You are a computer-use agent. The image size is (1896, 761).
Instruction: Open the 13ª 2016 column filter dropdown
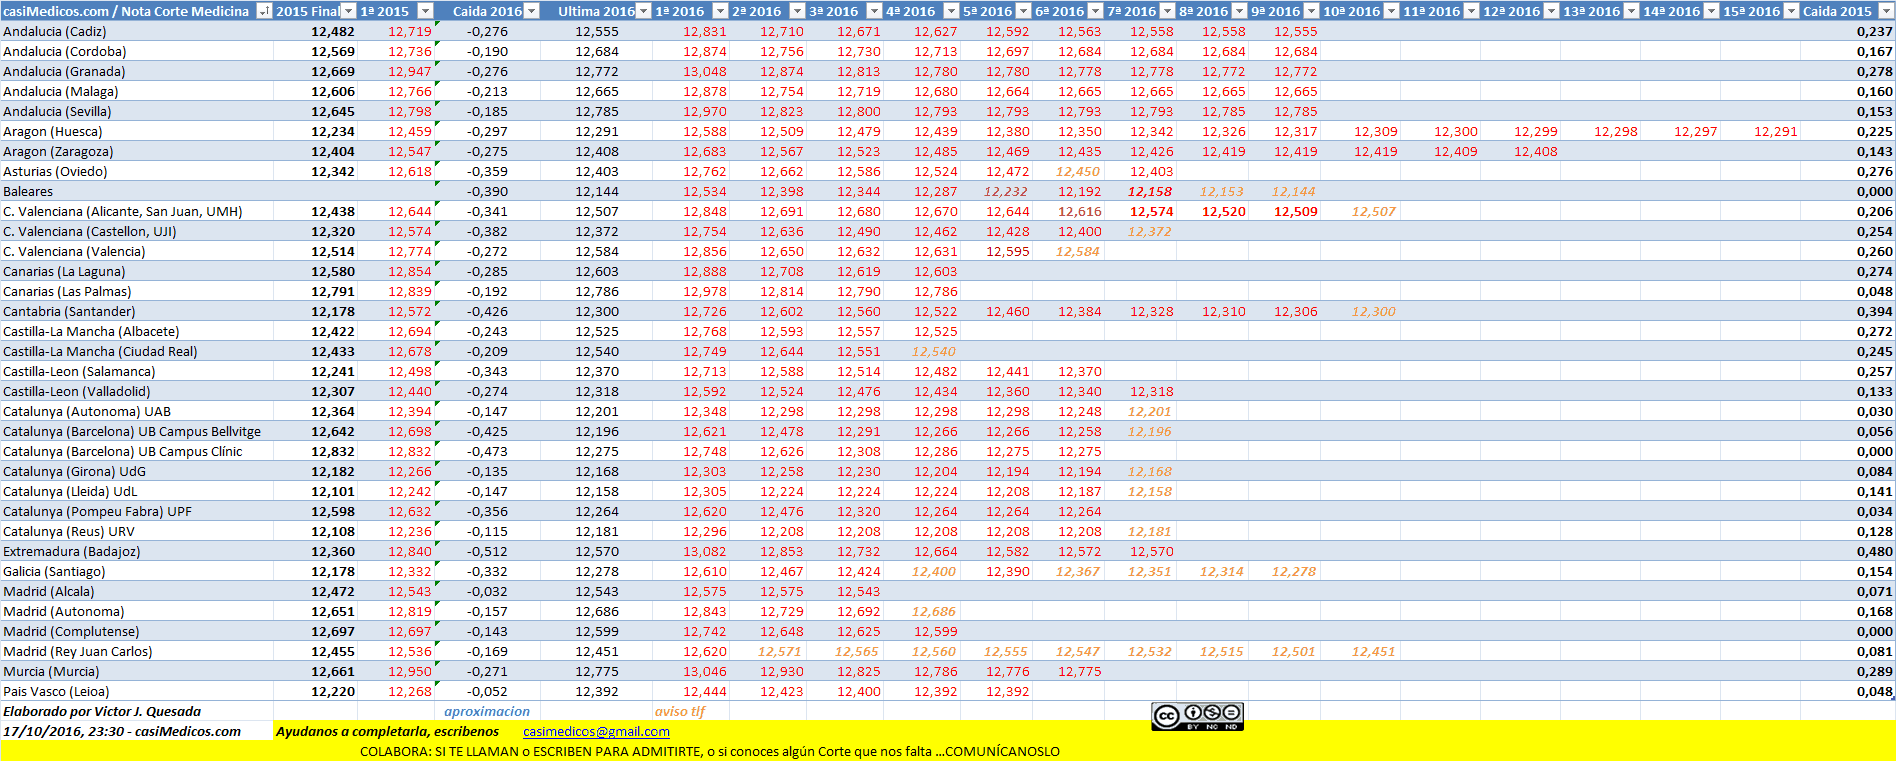[x=1631, y=11]
